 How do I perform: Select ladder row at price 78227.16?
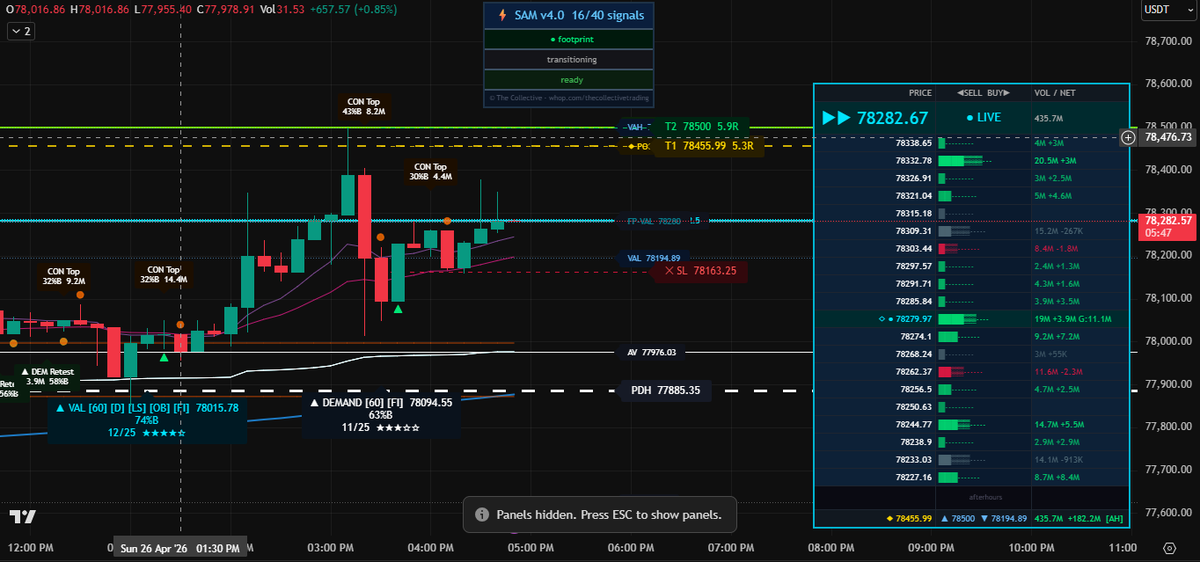click(x=971, y=477)
